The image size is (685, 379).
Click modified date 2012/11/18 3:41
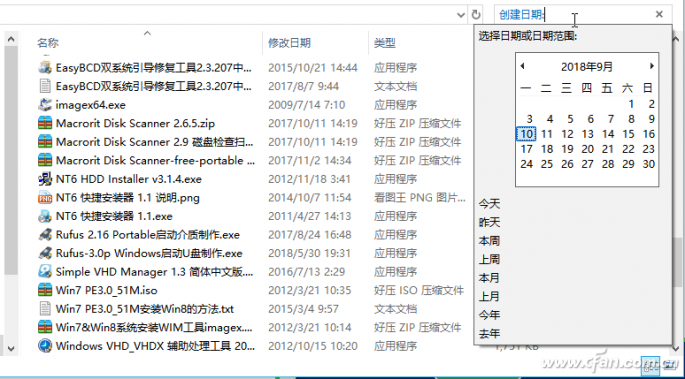coord(310,179)
